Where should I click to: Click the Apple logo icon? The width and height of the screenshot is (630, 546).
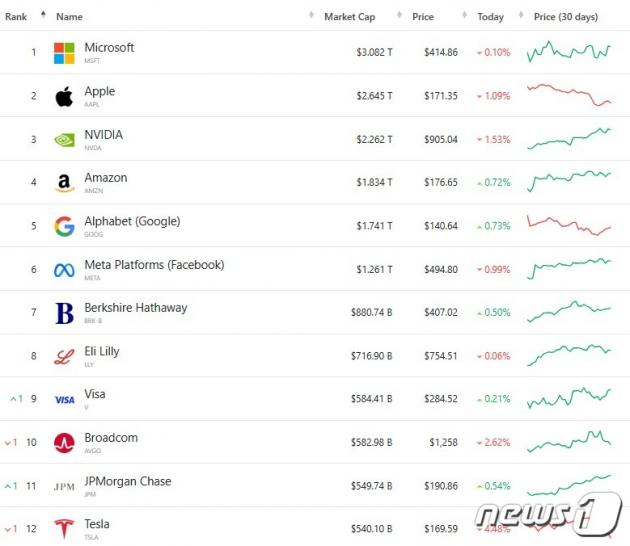point(64,96)
